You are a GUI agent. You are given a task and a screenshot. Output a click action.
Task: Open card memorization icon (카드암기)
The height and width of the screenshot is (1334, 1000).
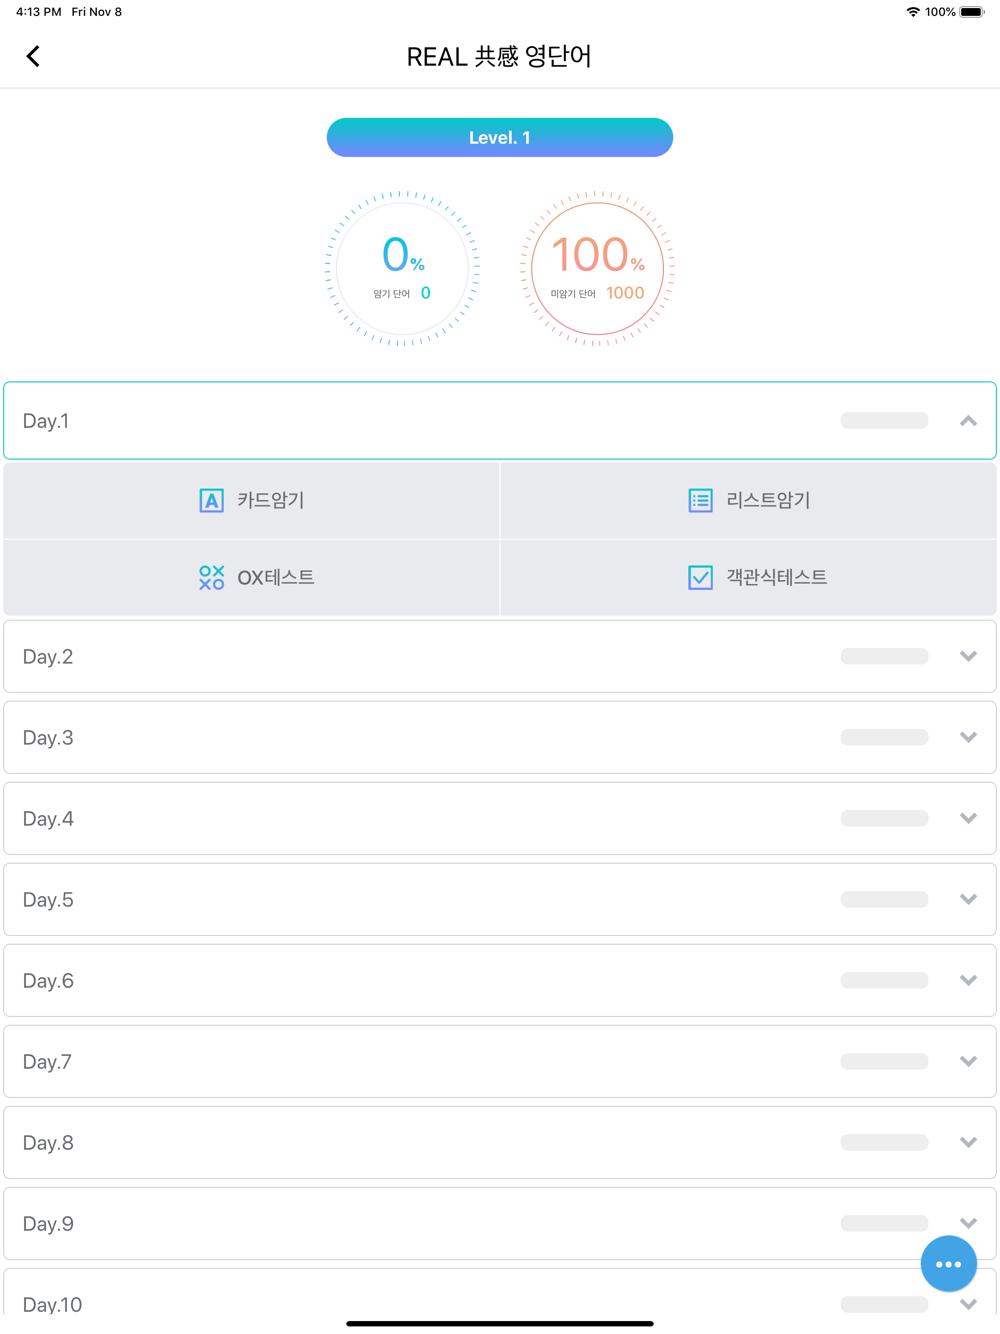pyautogui.click(x=211, y=500)
